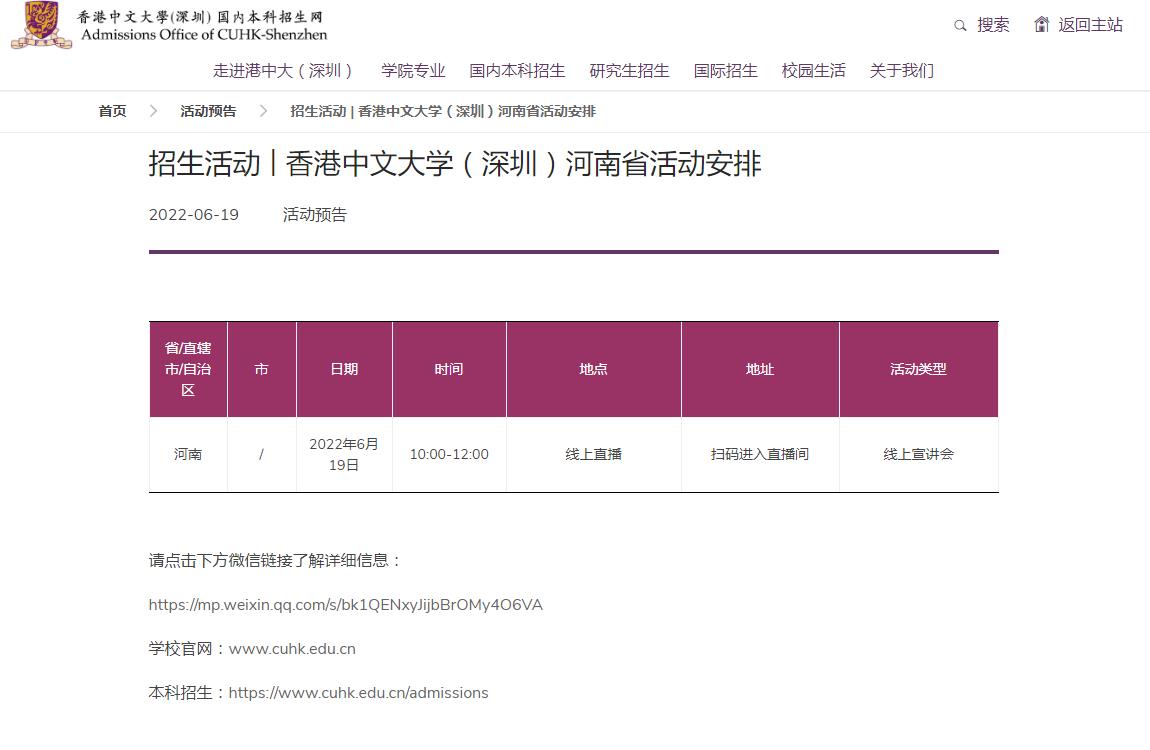Click the 请点击下方微信链接 instruction text

[276, 561]
